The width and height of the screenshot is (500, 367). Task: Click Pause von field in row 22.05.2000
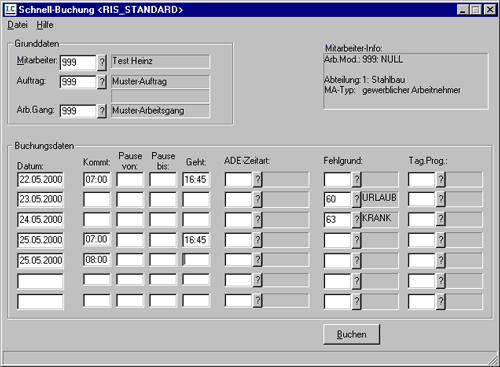[130, 180]
